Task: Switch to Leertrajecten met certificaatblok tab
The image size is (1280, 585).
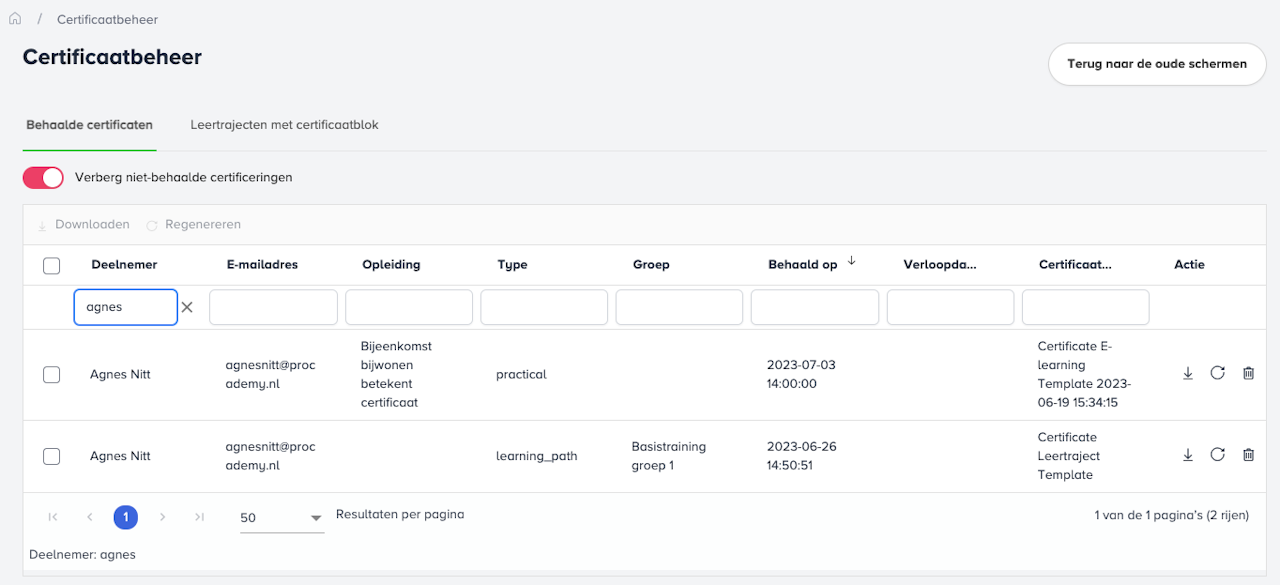Action: (x=284, y=125)
